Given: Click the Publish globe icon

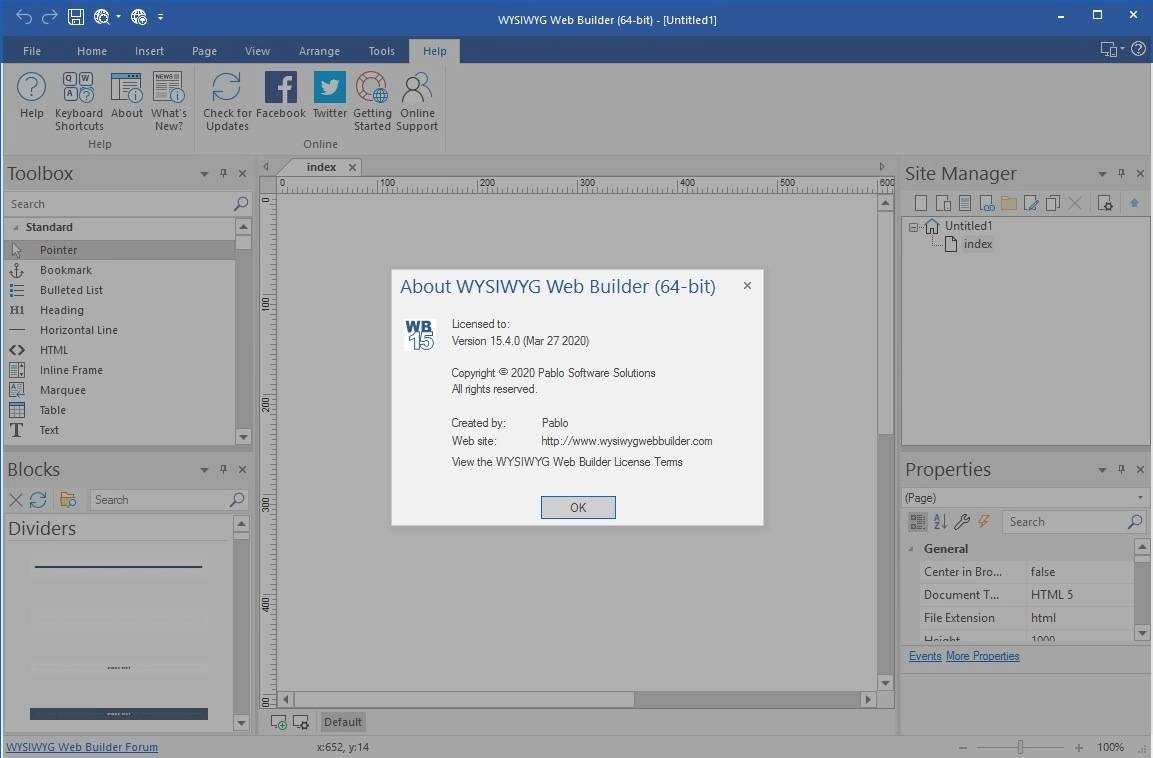Looking at the screenshot, I should 138,16.
